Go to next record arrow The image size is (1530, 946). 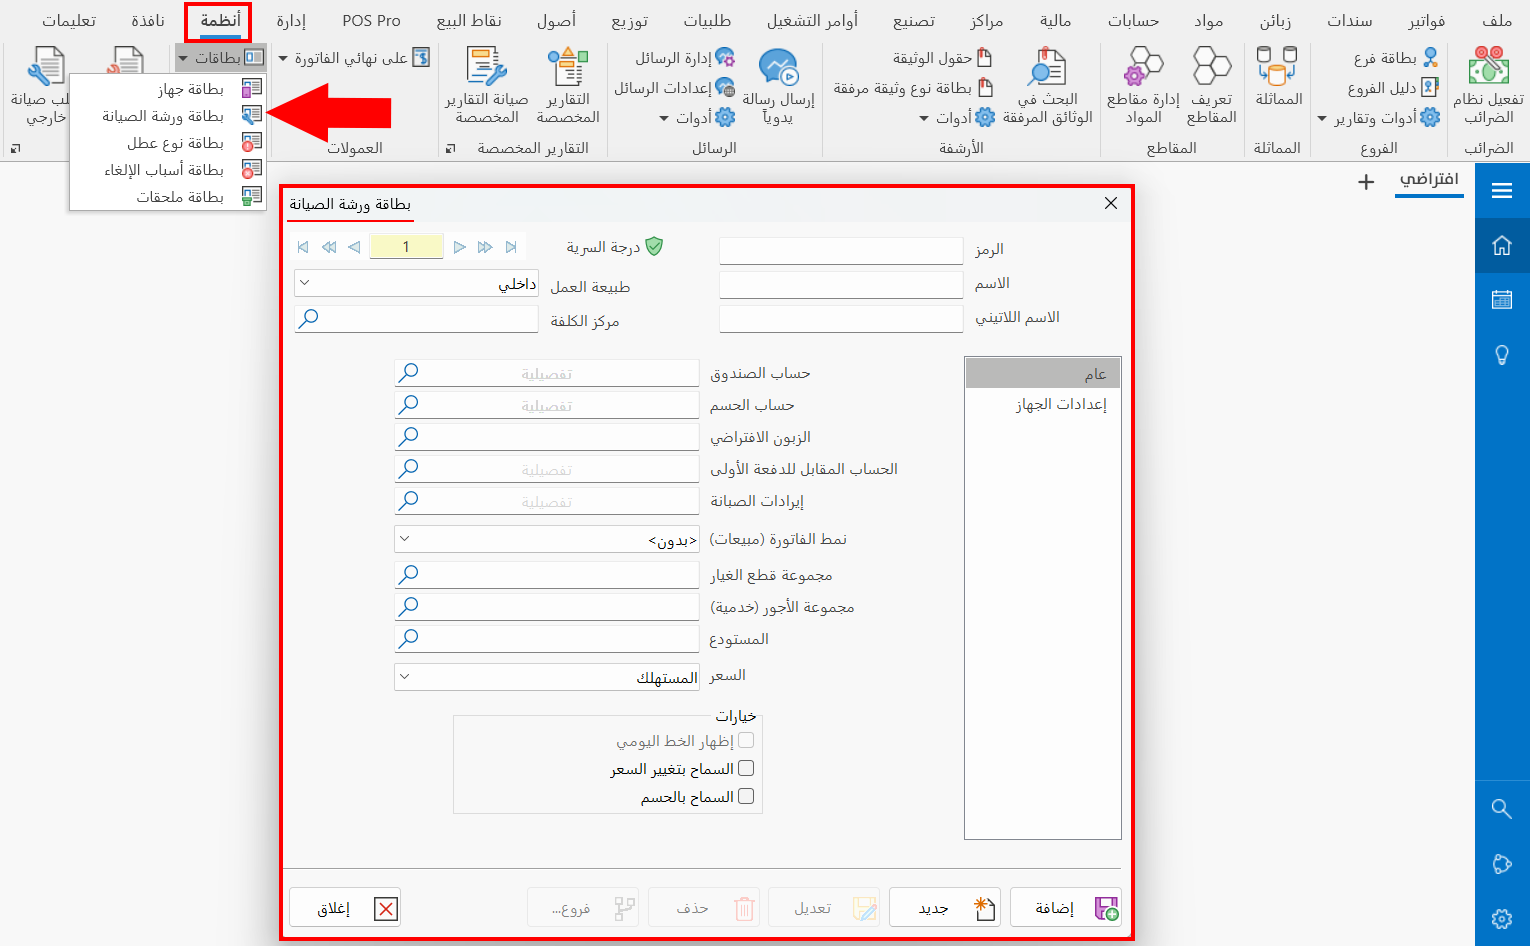click(x=459, y=247)
